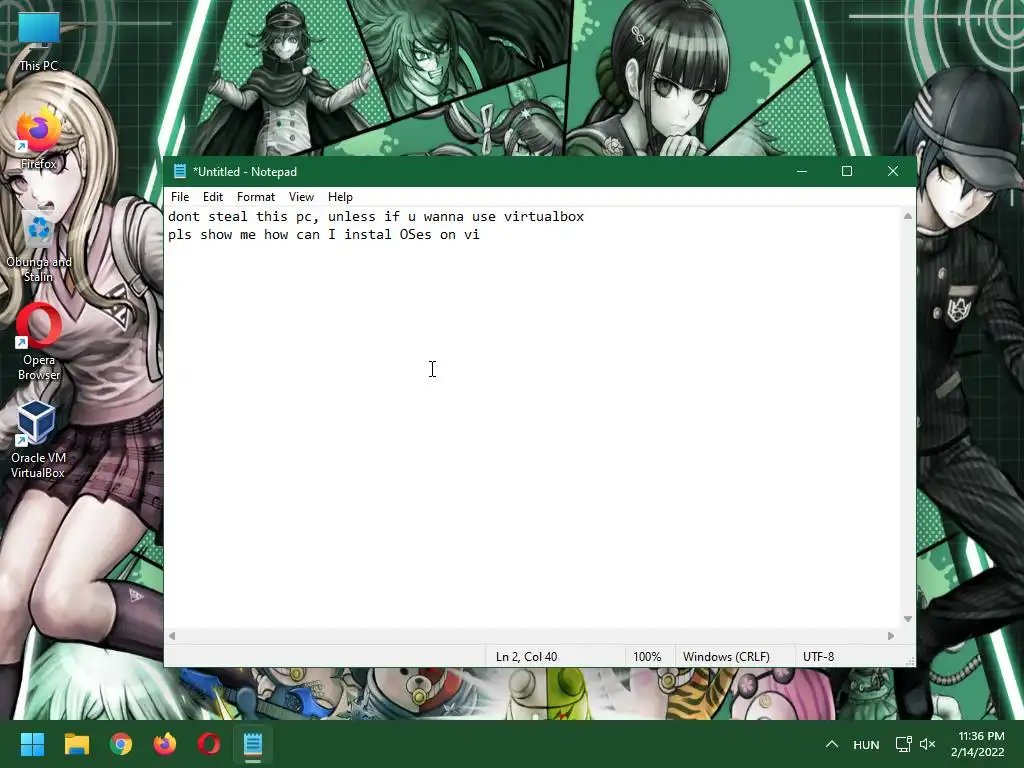This screenshot has height=768, width=1024.
Task: Click '*Untitled - Notepad' title text
Action: coord(245,172)
